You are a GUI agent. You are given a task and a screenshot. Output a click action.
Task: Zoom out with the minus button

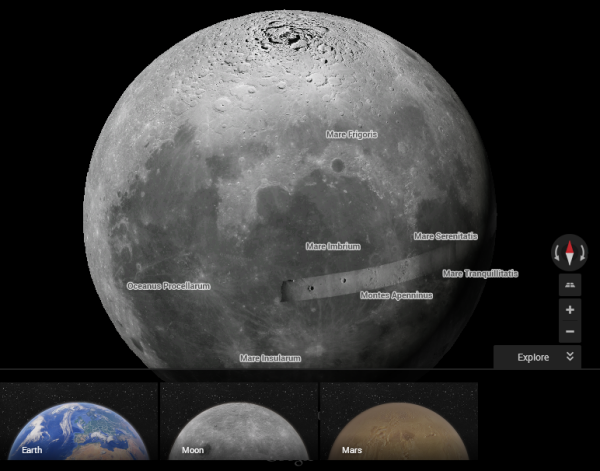click(x=569, y=332)
